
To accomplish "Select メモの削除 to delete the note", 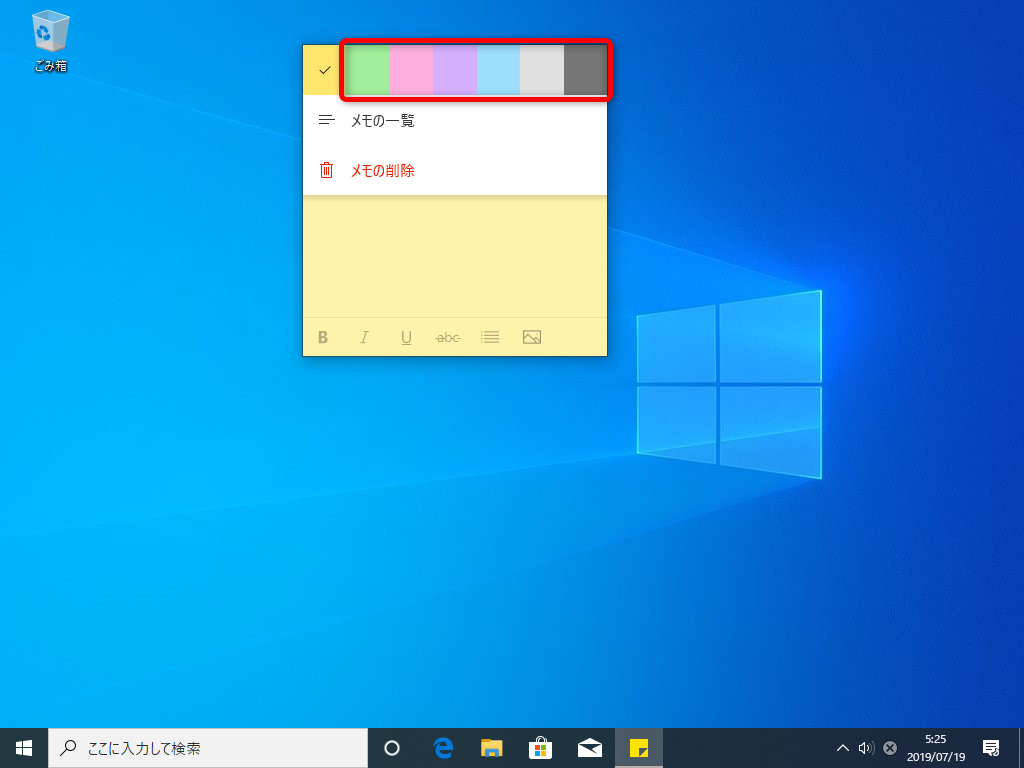I will pyautogui.click(x=385, y=170).
